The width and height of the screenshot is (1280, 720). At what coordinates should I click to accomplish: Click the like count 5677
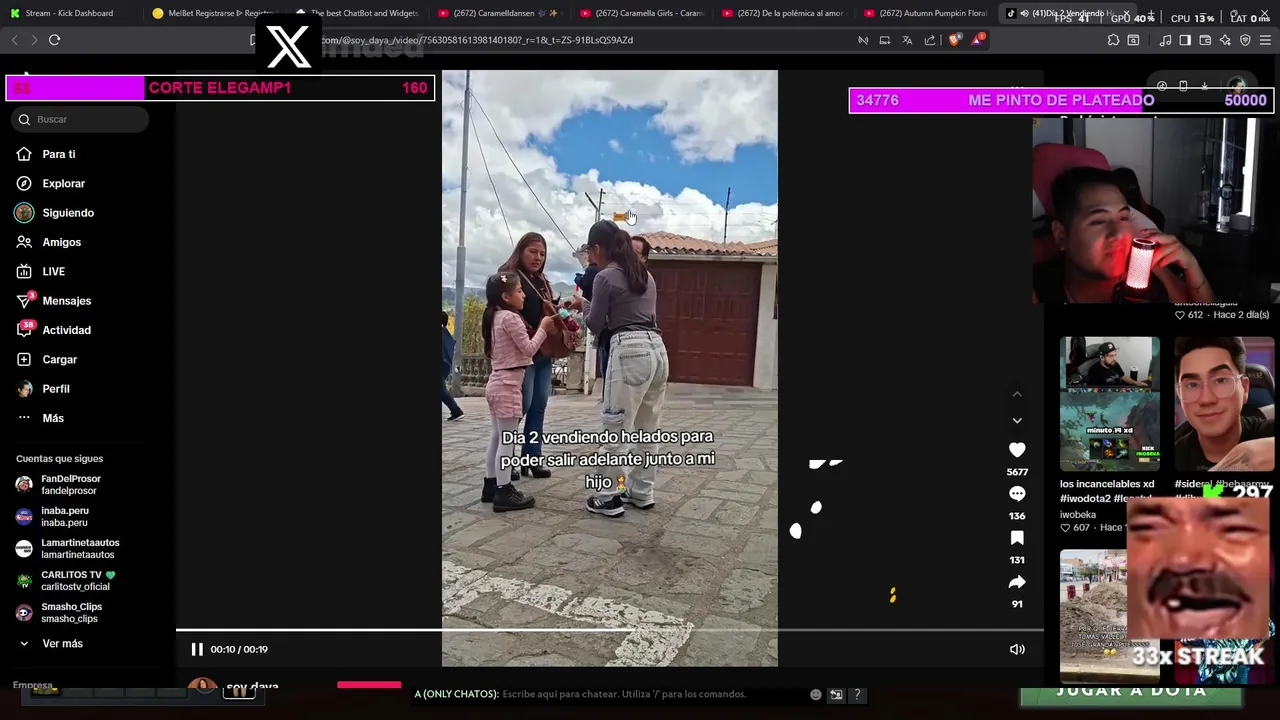coord(1017,471)
